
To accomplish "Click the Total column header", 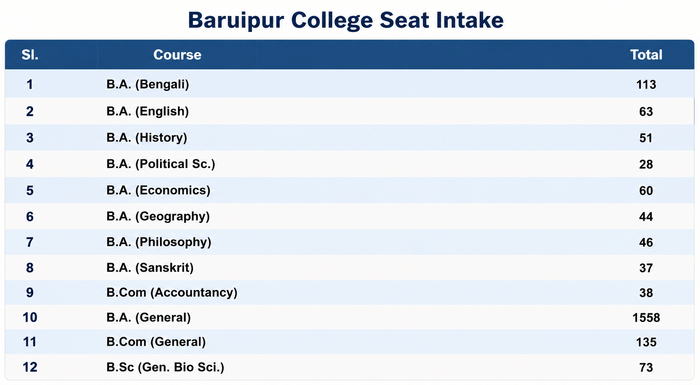I will point(646,54).
